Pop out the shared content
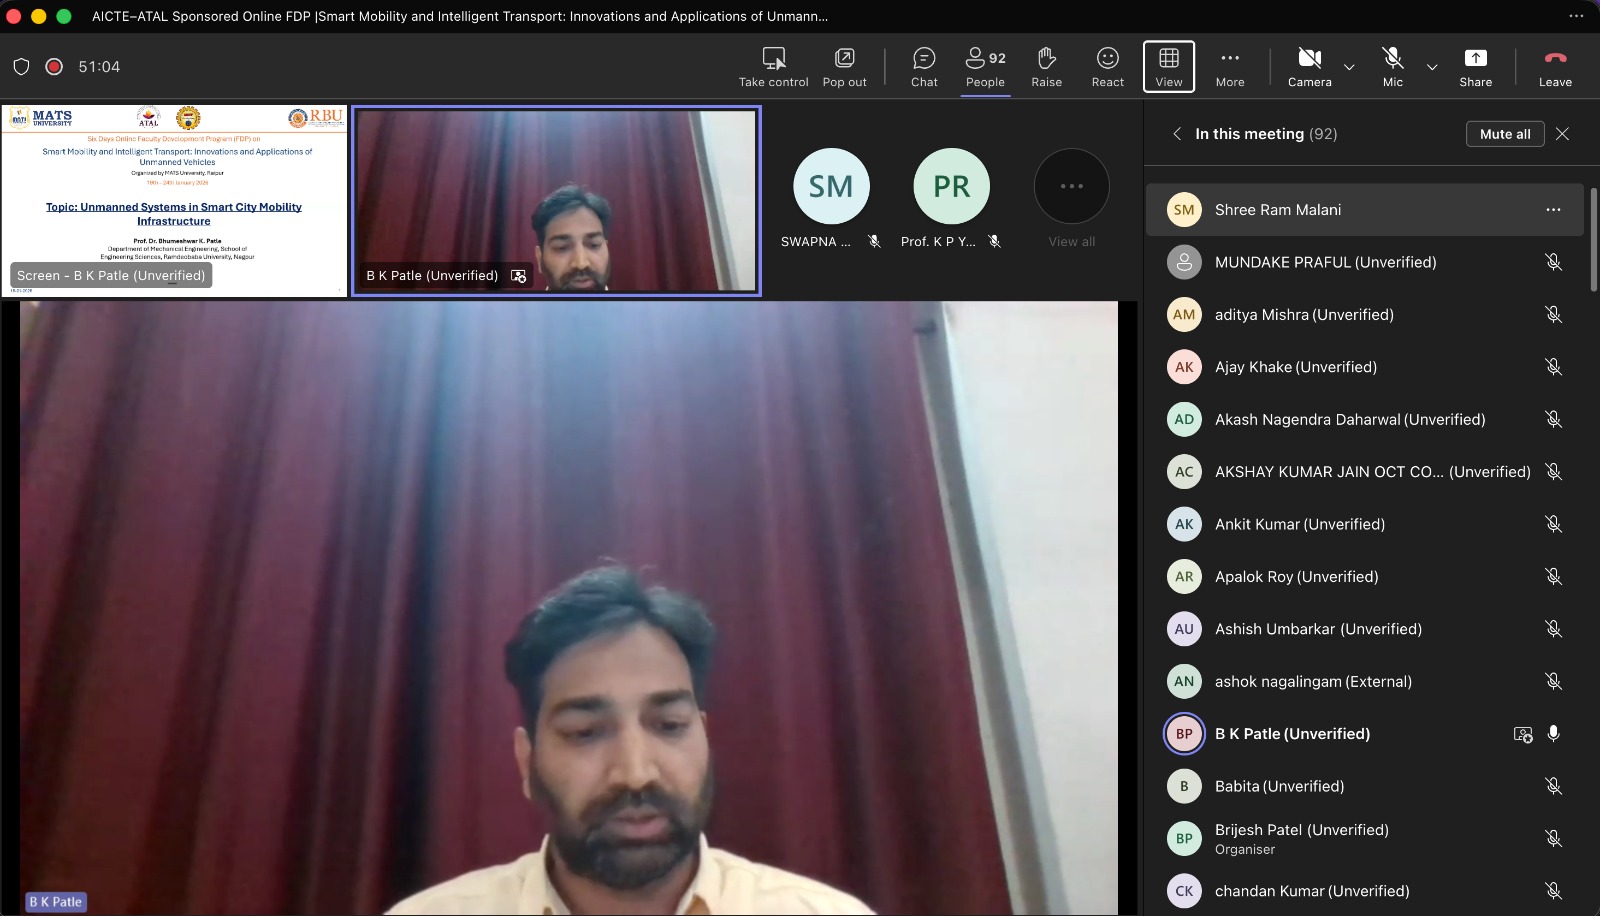Viewport: 1600px width, 916px height. (x=844, y=67)
